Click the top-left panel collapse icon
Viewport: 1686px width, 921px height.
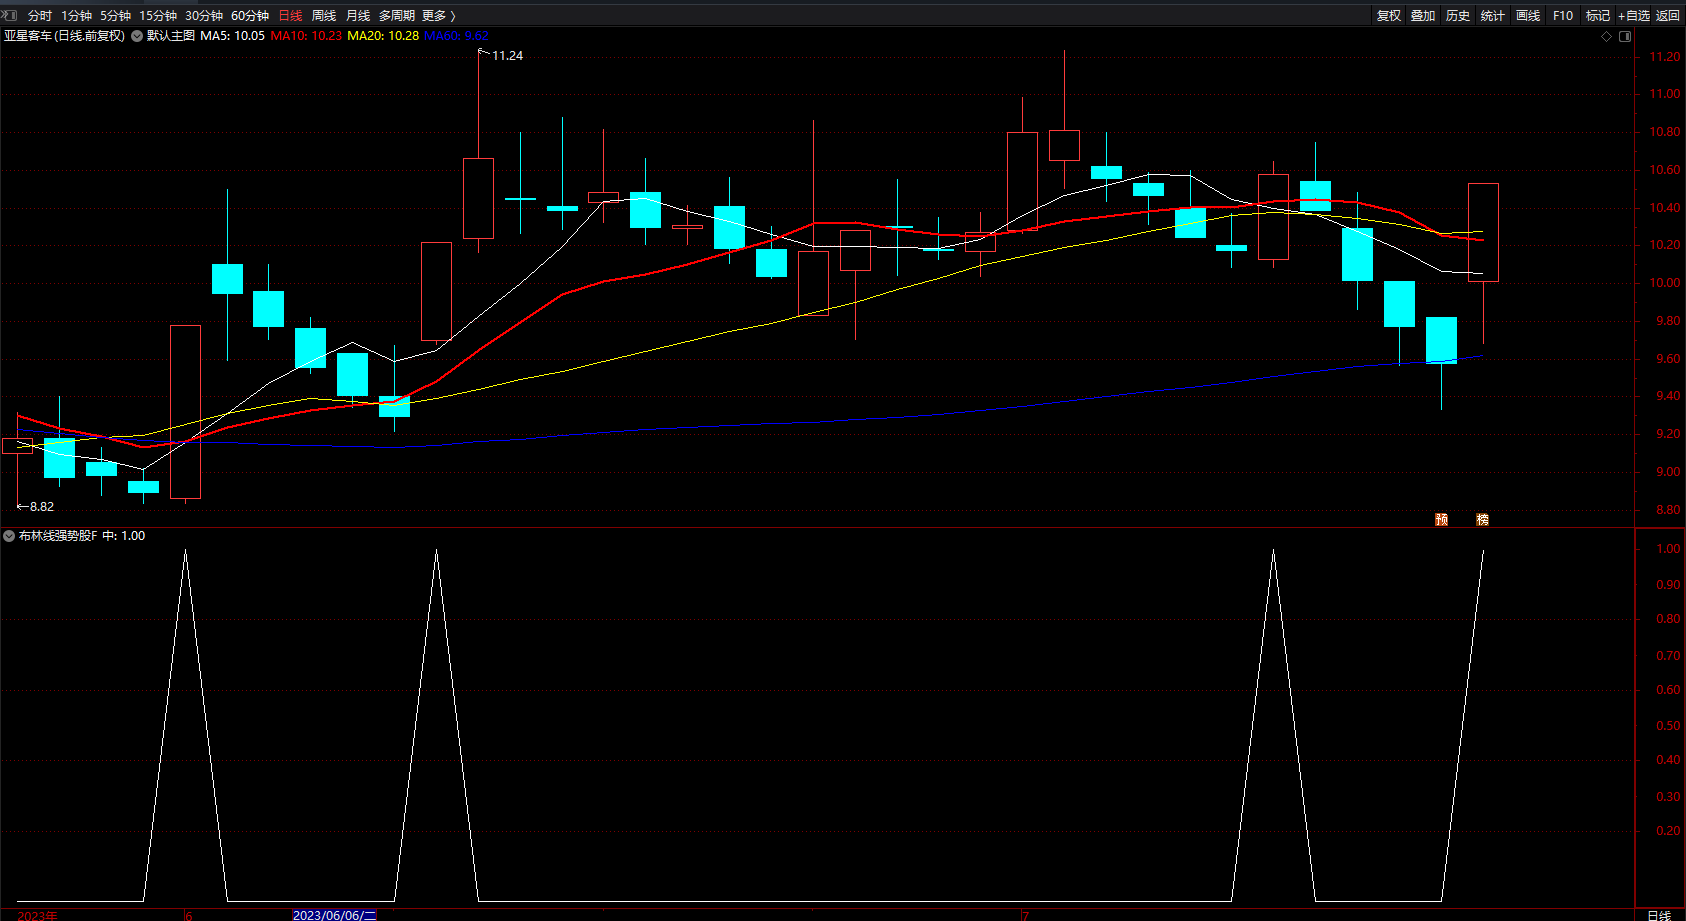(10, 15)
